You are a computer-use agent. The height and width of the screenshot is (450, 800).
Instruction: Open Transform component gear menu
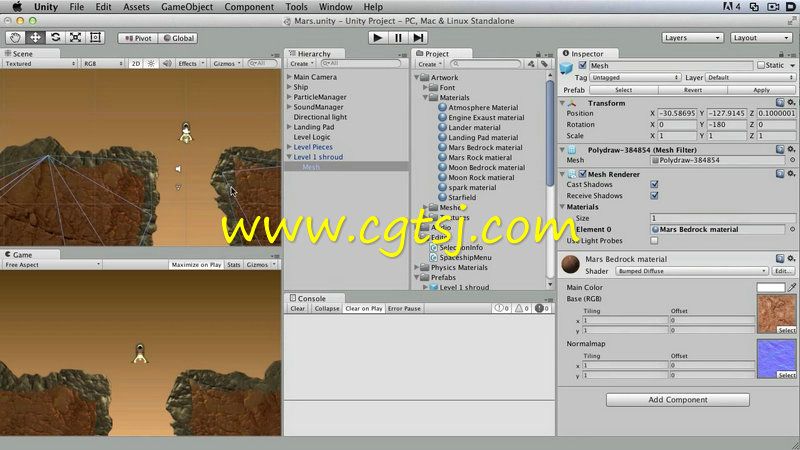tap(791, 103)
